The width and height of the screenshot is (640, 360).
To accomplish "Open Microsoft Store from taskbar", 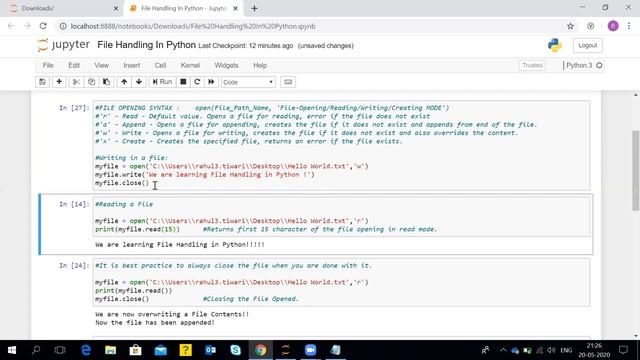I will pos(136,350).
